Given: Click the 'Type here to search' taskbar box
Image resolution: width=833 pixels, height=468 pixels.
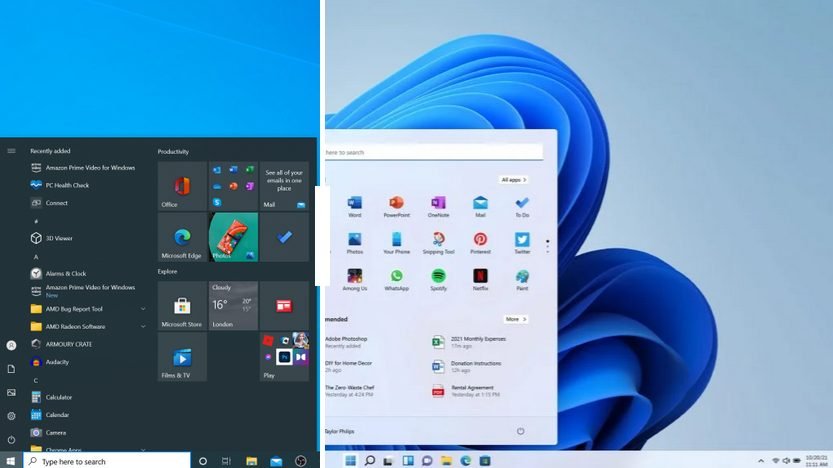Looking at the screenshot, I should [107, 461].
